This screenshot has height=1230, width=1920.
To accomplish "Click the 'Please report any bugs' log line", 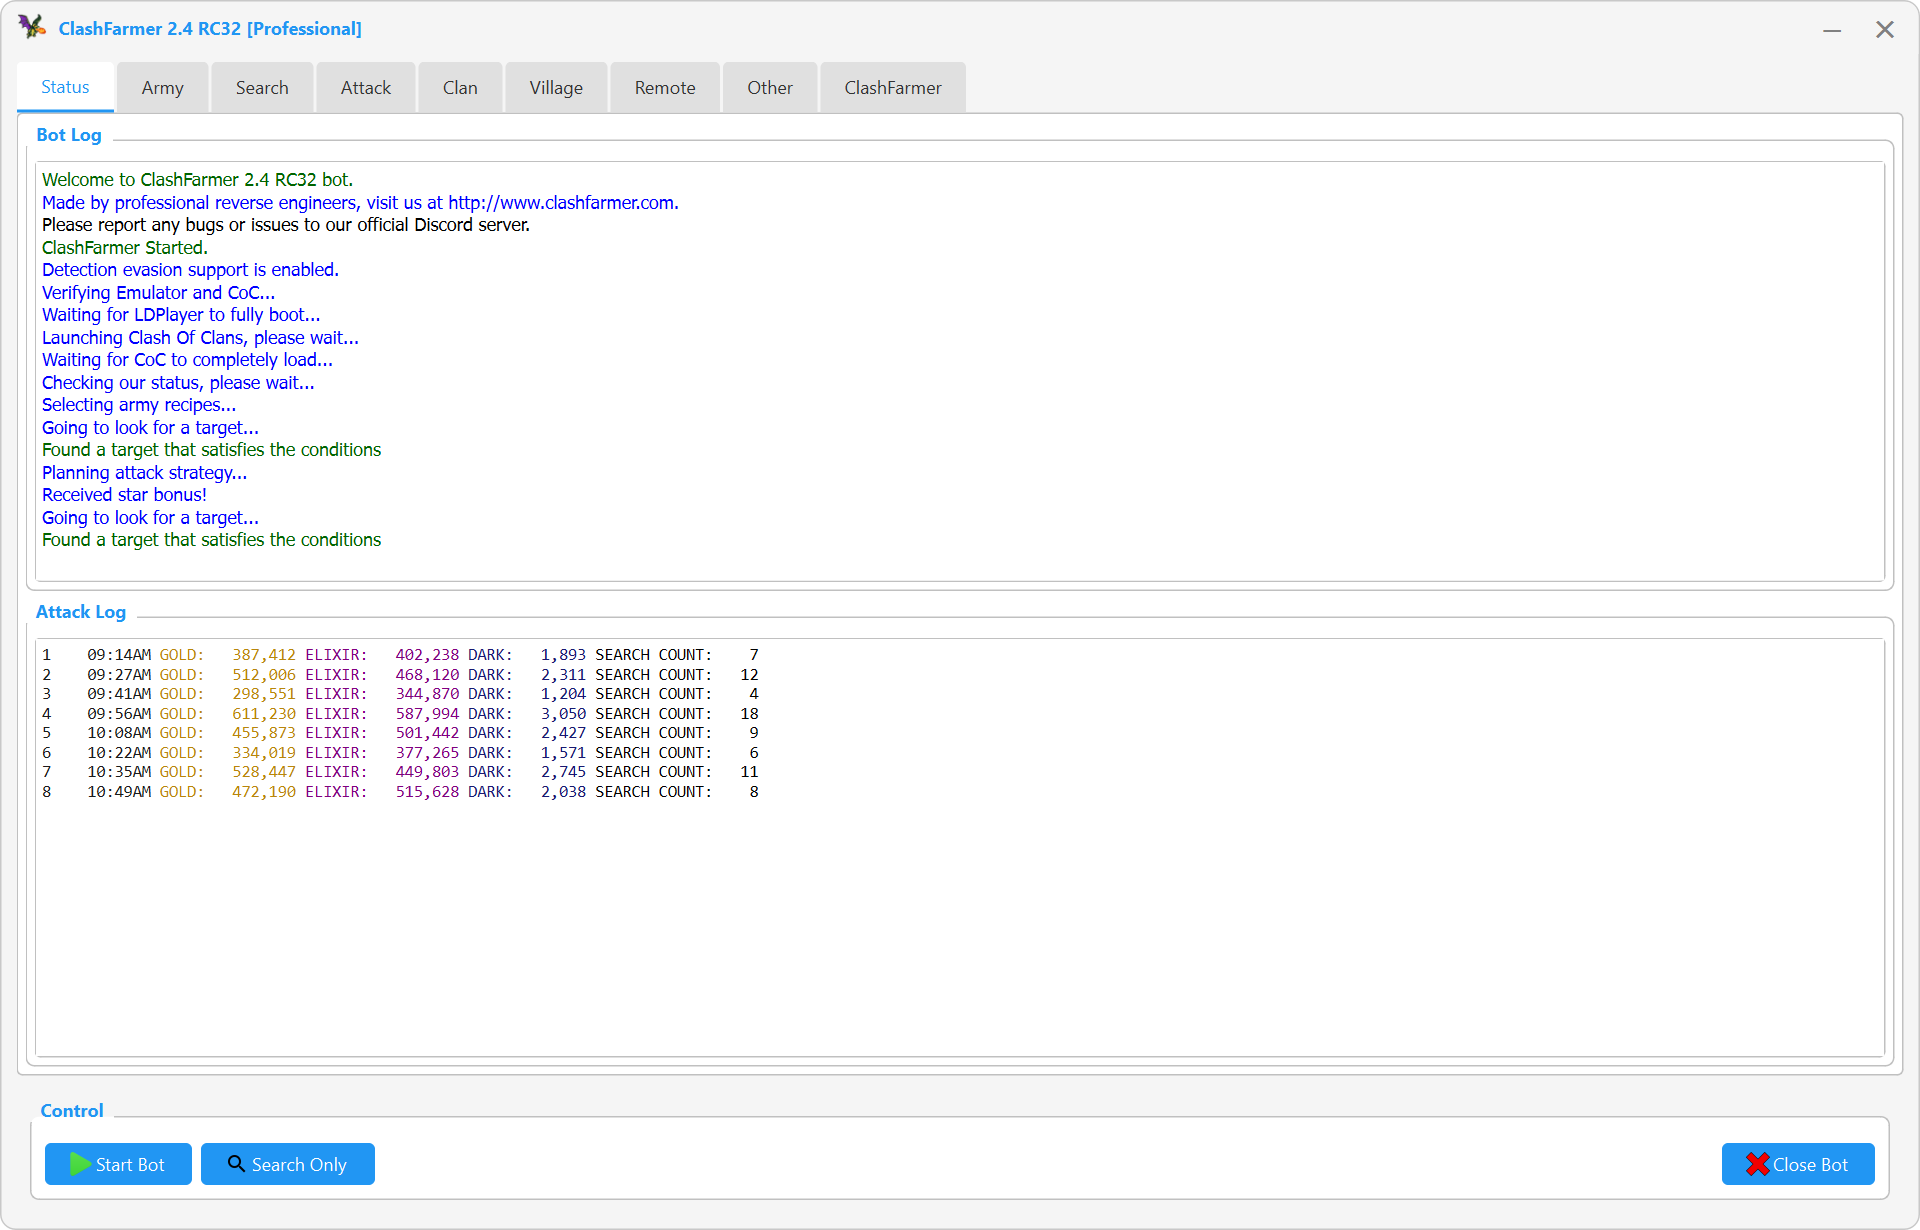I will [286, 225].
